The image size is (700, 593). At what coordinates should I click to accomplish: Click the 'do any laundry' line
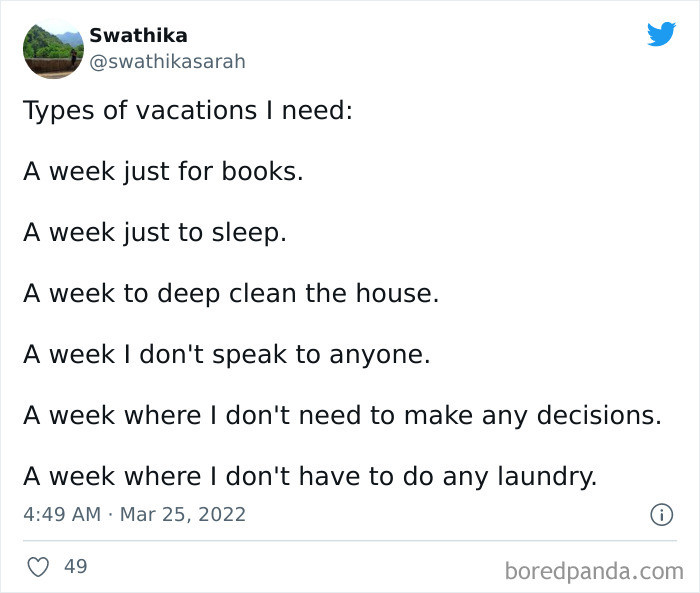[x=310, y=476]
